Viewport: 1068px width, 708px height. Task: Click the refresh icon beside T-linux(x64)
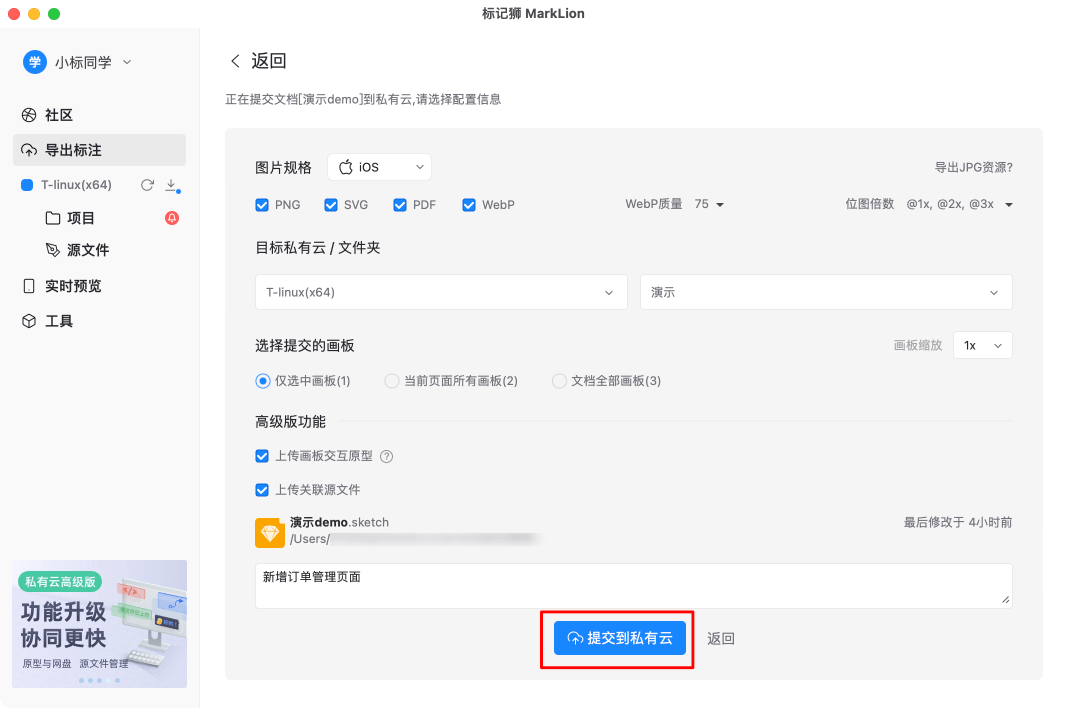[147, 185]
